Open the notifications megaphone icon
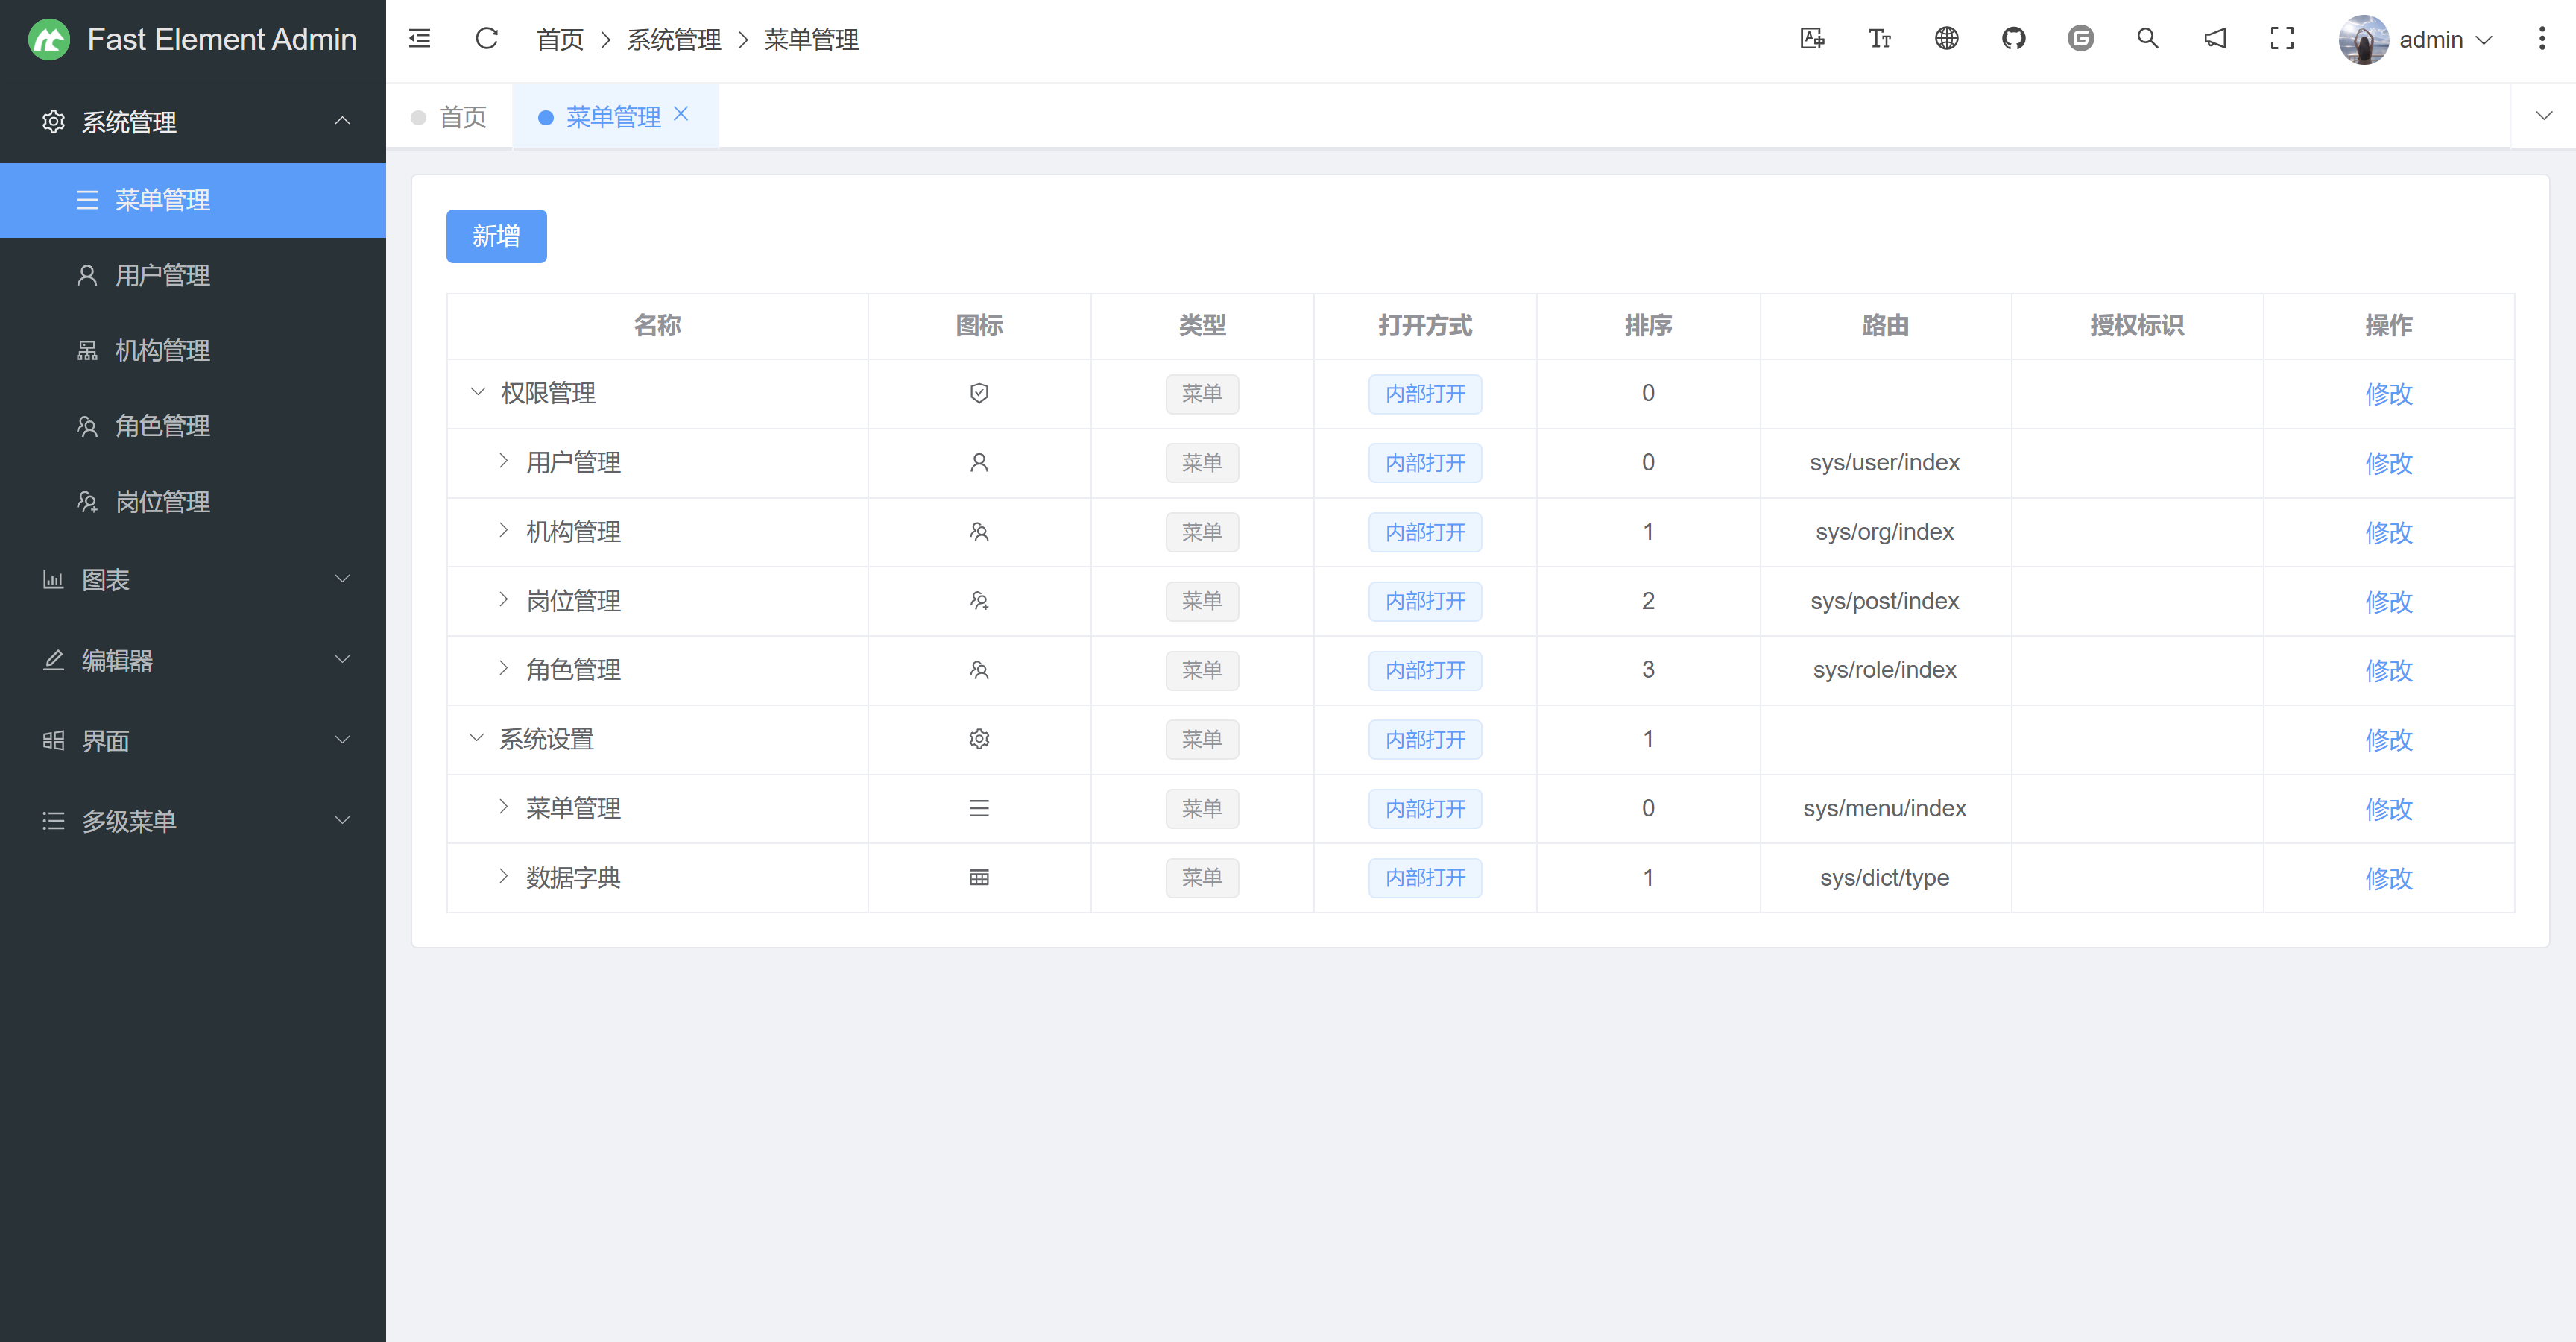 point(2215,39)
